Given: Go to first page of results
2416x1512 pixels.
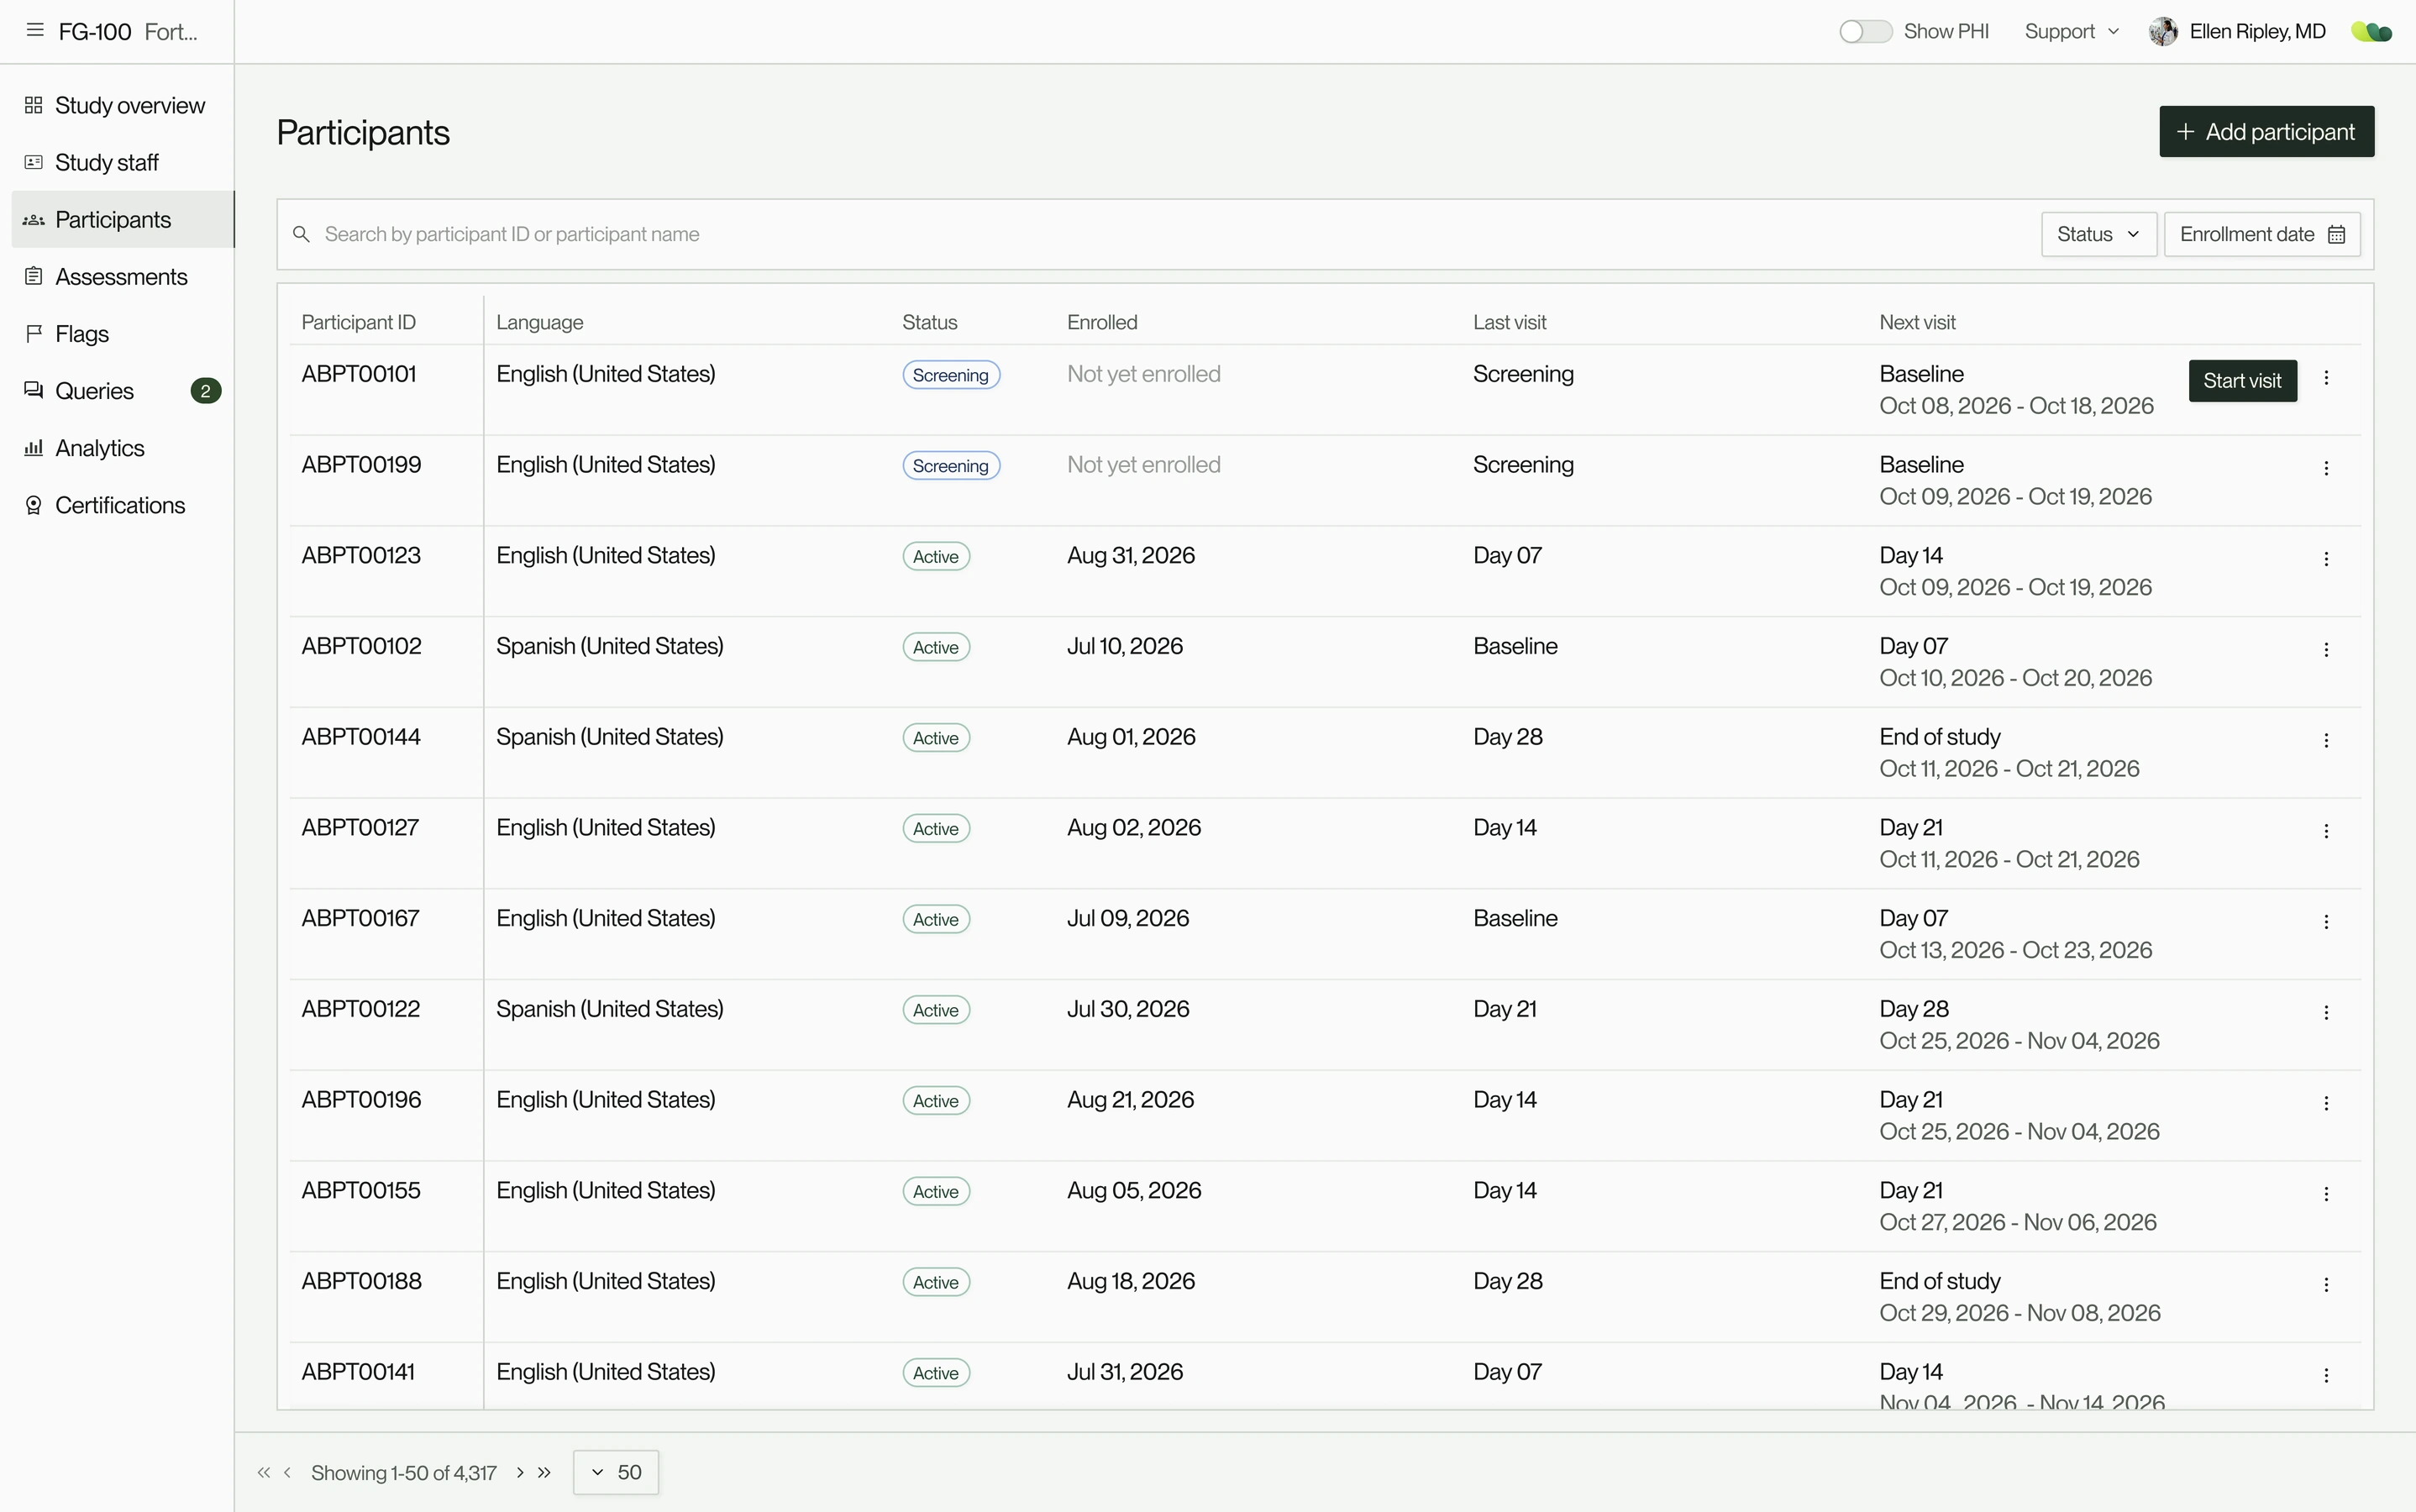Looking at the screenshot, I should click(x=263, y=1472).
